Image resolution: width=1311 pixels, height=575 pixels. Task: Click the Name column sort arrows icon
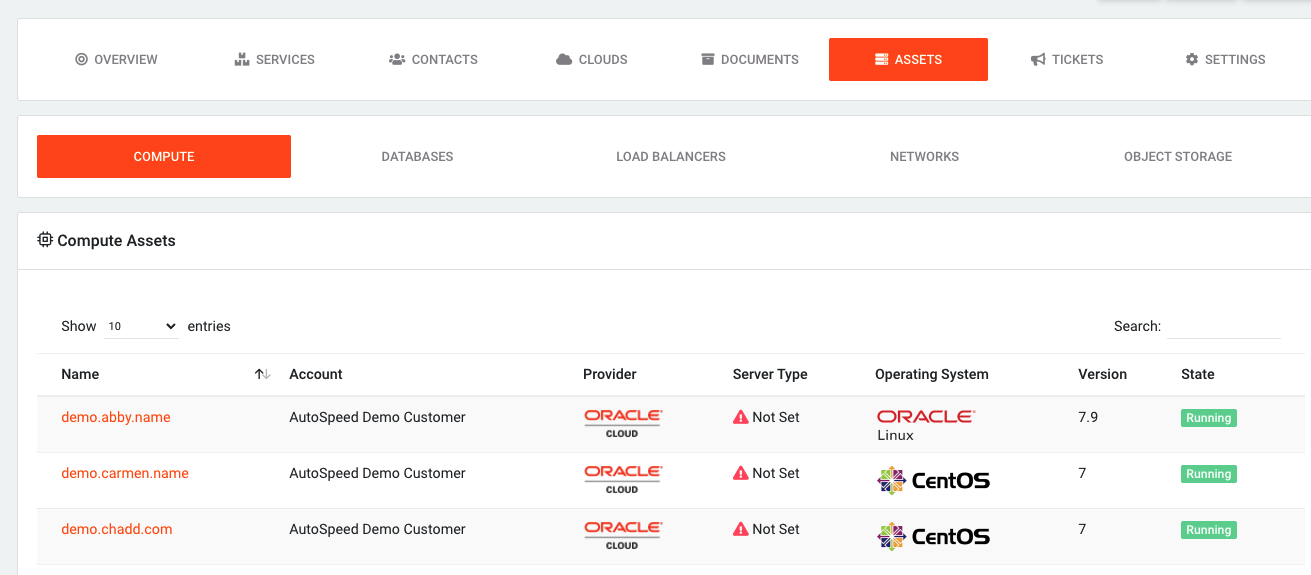tap(262, 374)
